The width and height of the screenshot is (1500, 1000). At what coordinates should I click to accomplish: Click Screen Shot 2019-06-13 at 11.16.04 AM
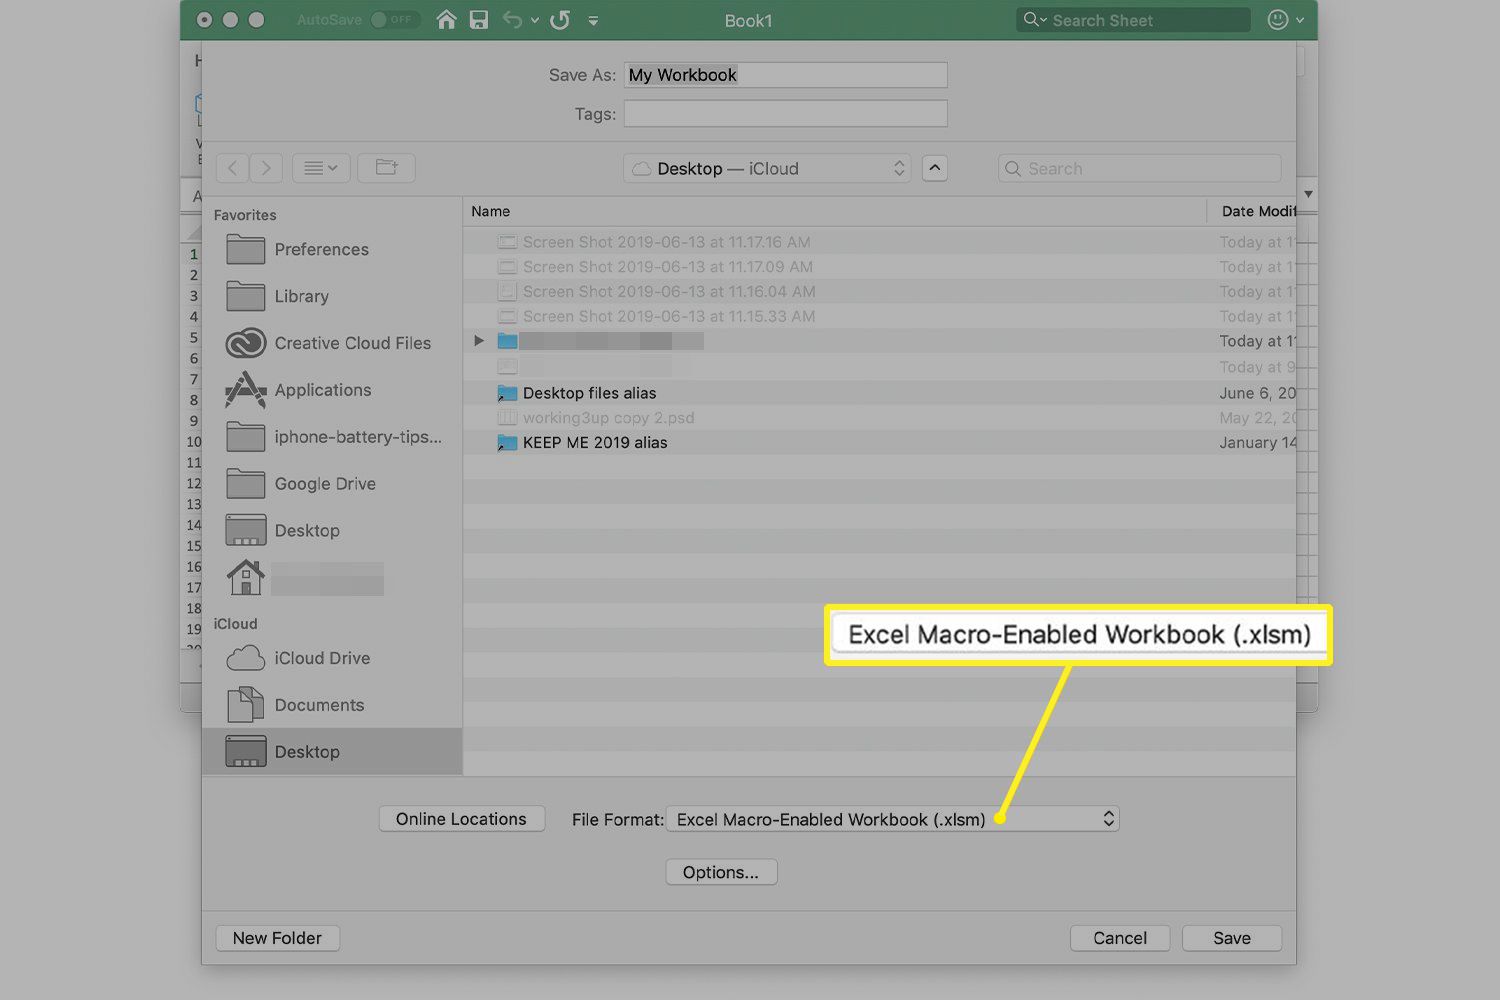point(879,292)
